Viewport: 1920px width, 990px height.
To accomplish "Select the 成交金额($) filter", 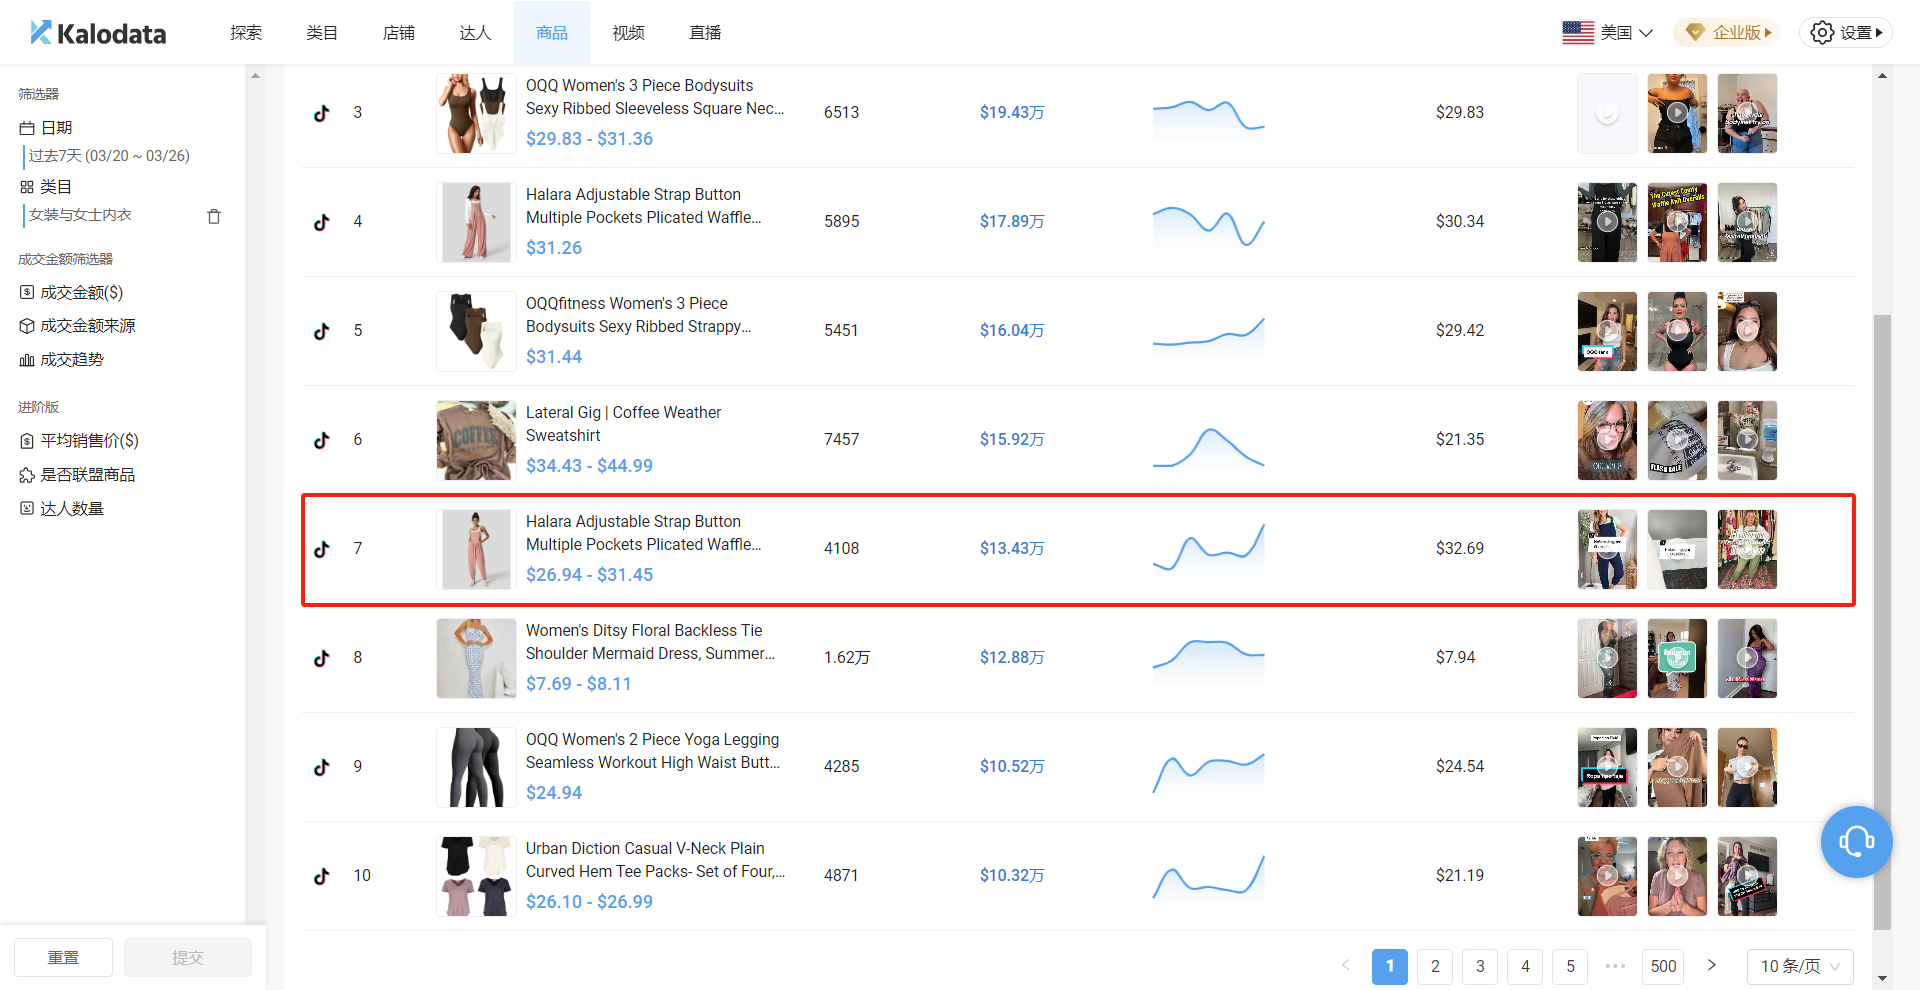I will tap(81, 293).
